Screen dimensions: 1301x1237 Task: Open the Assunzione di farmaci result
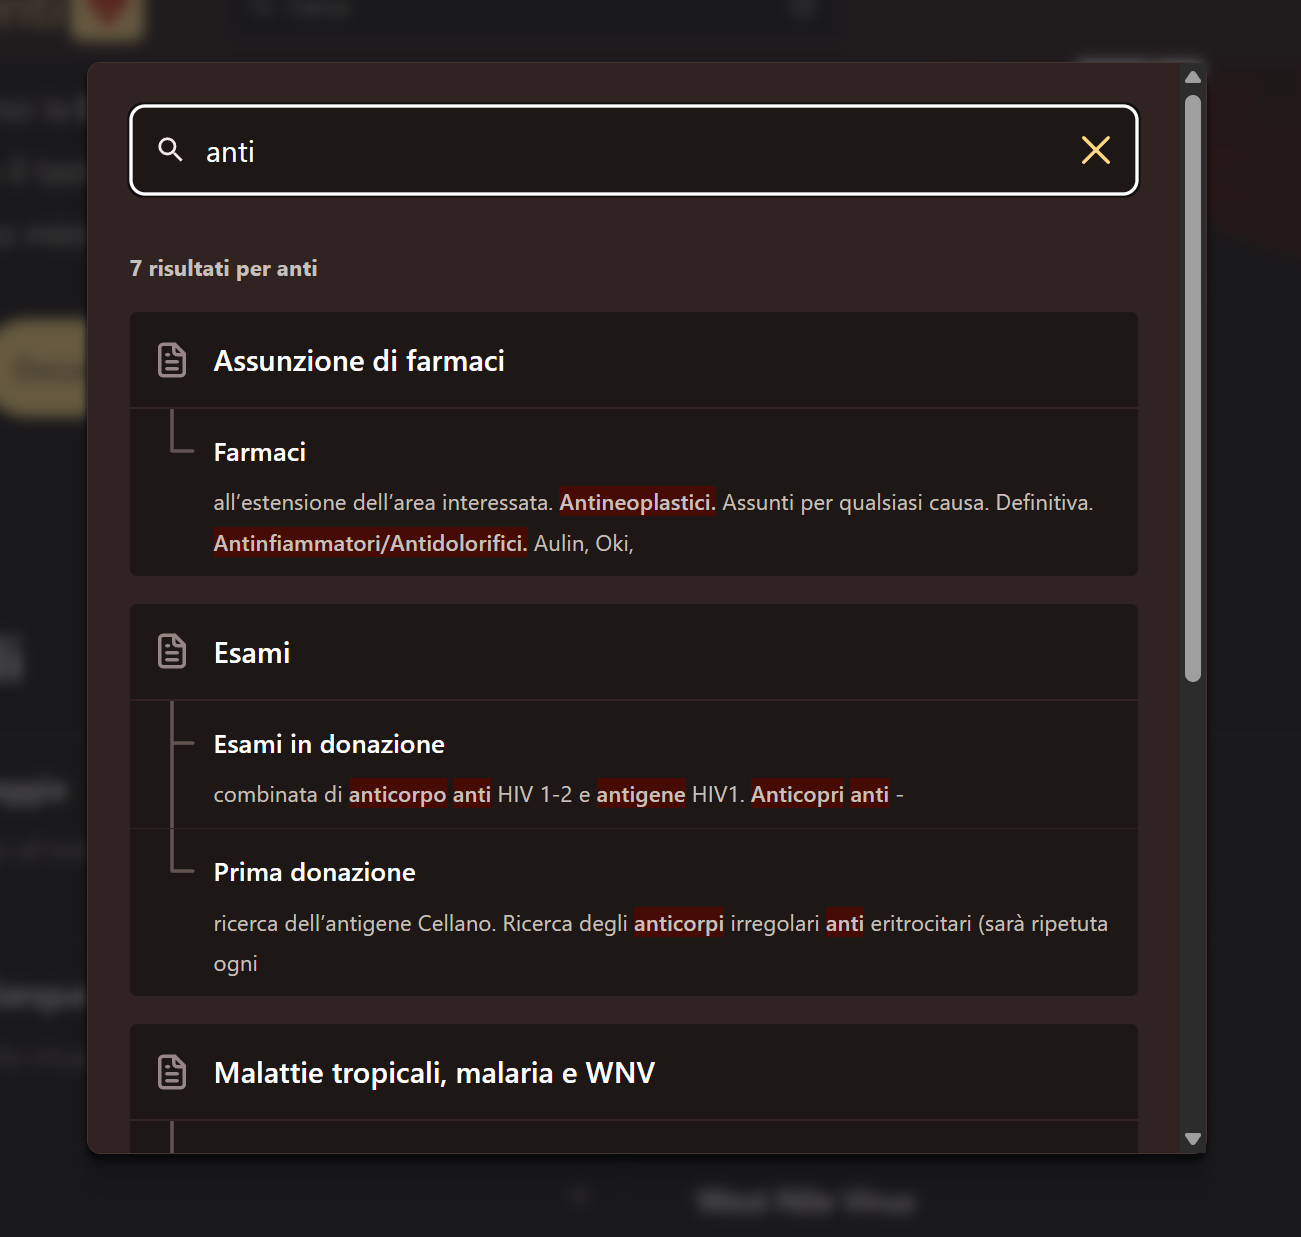[x=359, y=361]
